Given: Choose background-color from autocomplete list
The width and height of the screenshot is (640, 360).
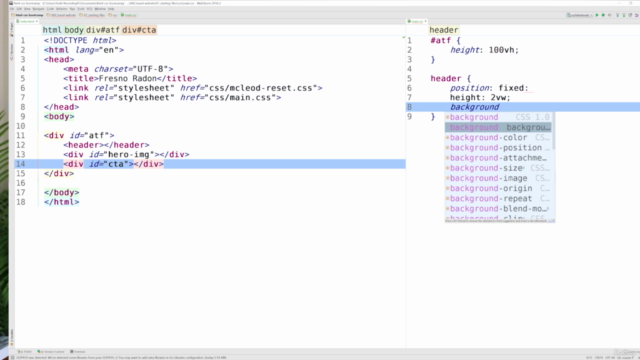Looking at the screenshot, I should (x=498, y=138).
